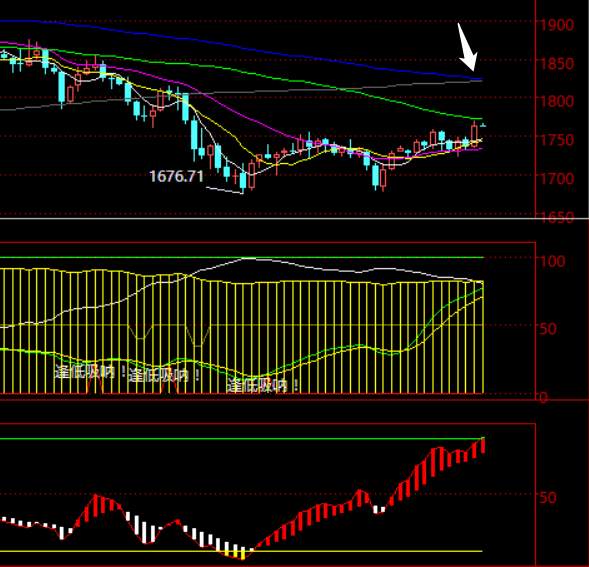Click the 100 level label of middle indicator

click(x=552, y=261)
